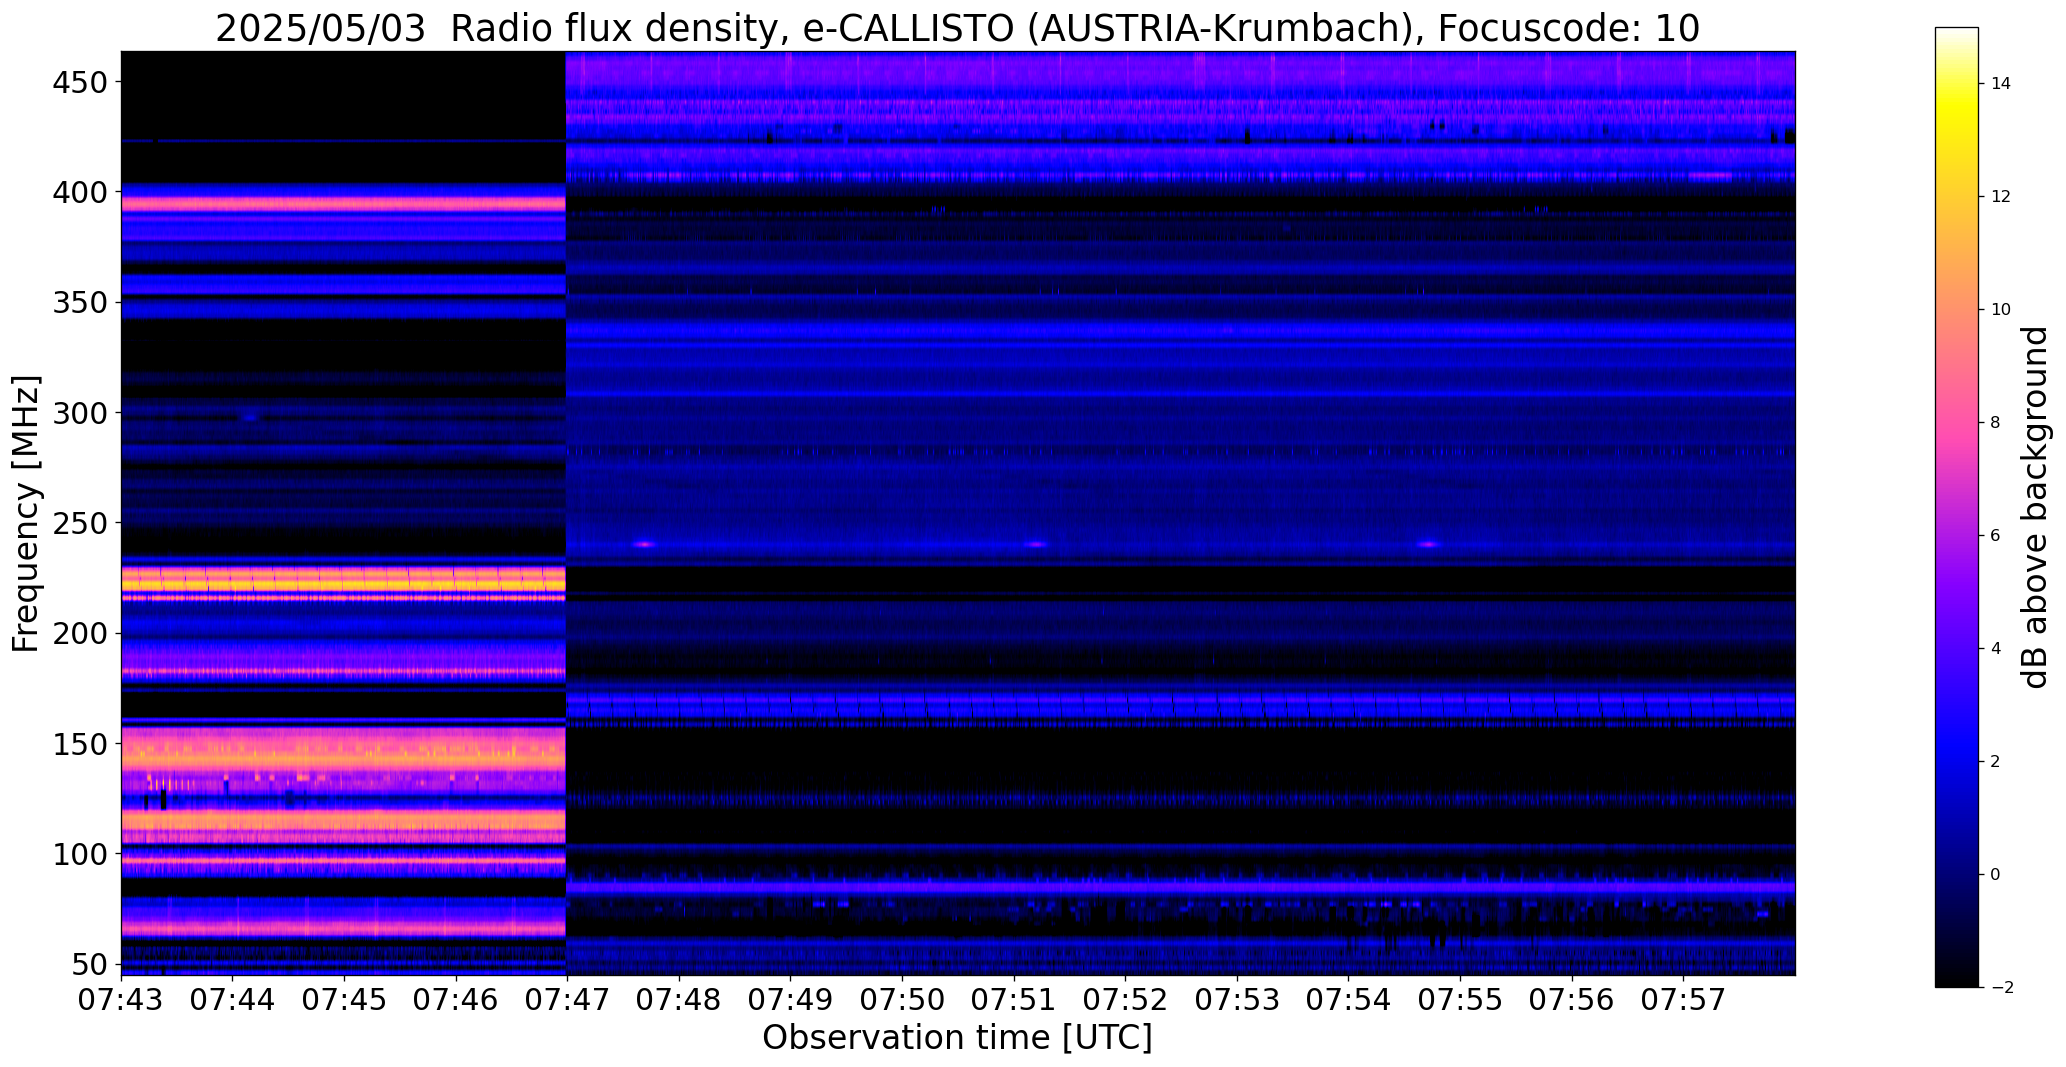Click the 150 frequency tick label
Image resolution: width=2066 pixels, height=1067 pixels.
pos(80,745)
